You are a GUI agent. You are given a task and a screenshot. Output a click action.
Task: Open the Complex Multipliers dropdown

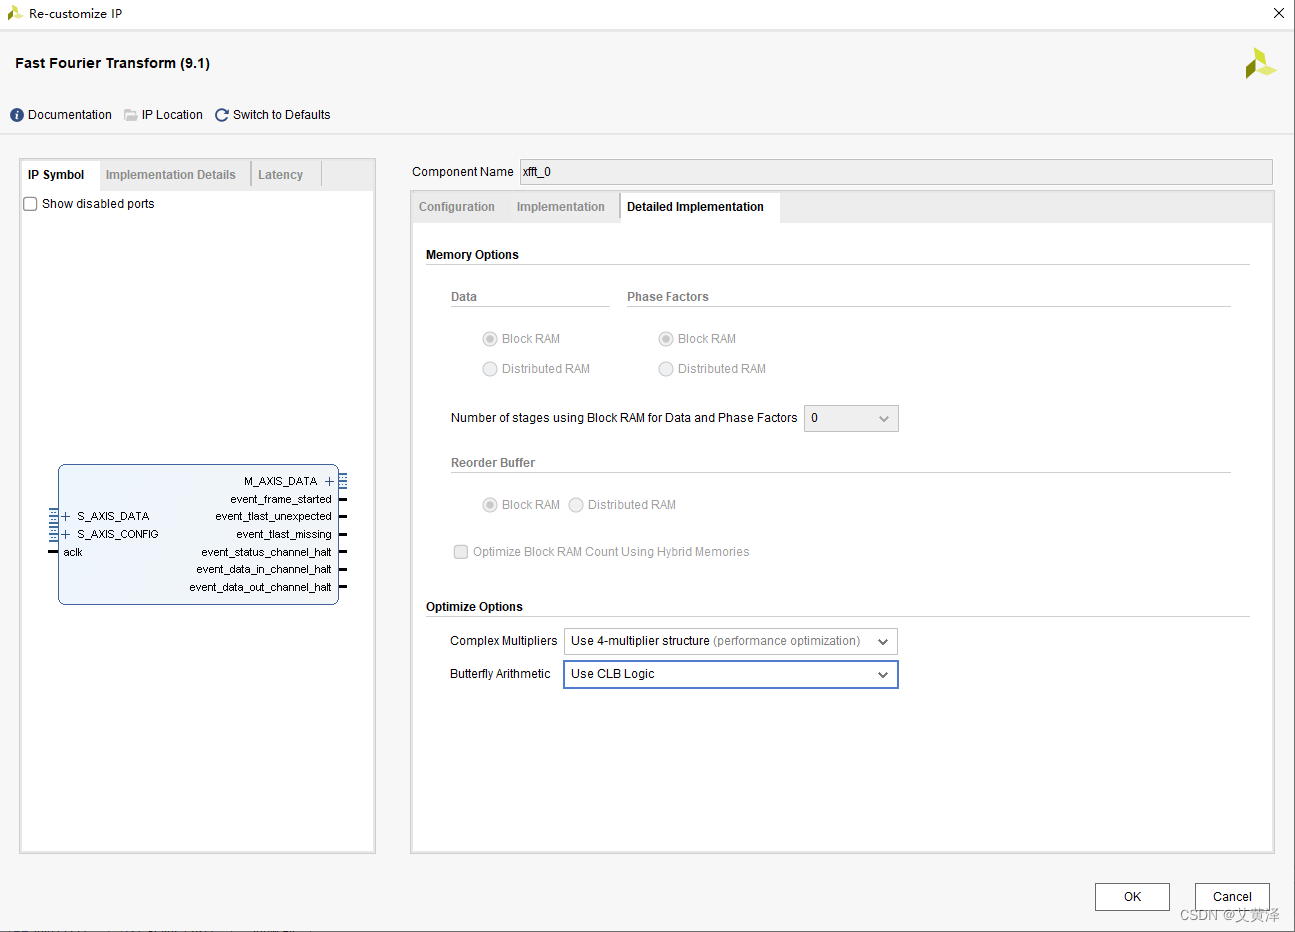point(731,641)
